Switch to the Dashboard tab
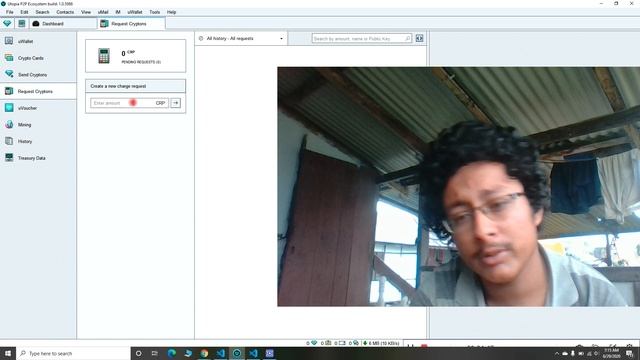This screenshot has height=360, width=640. pyautogui.click(x=63, y=24)
